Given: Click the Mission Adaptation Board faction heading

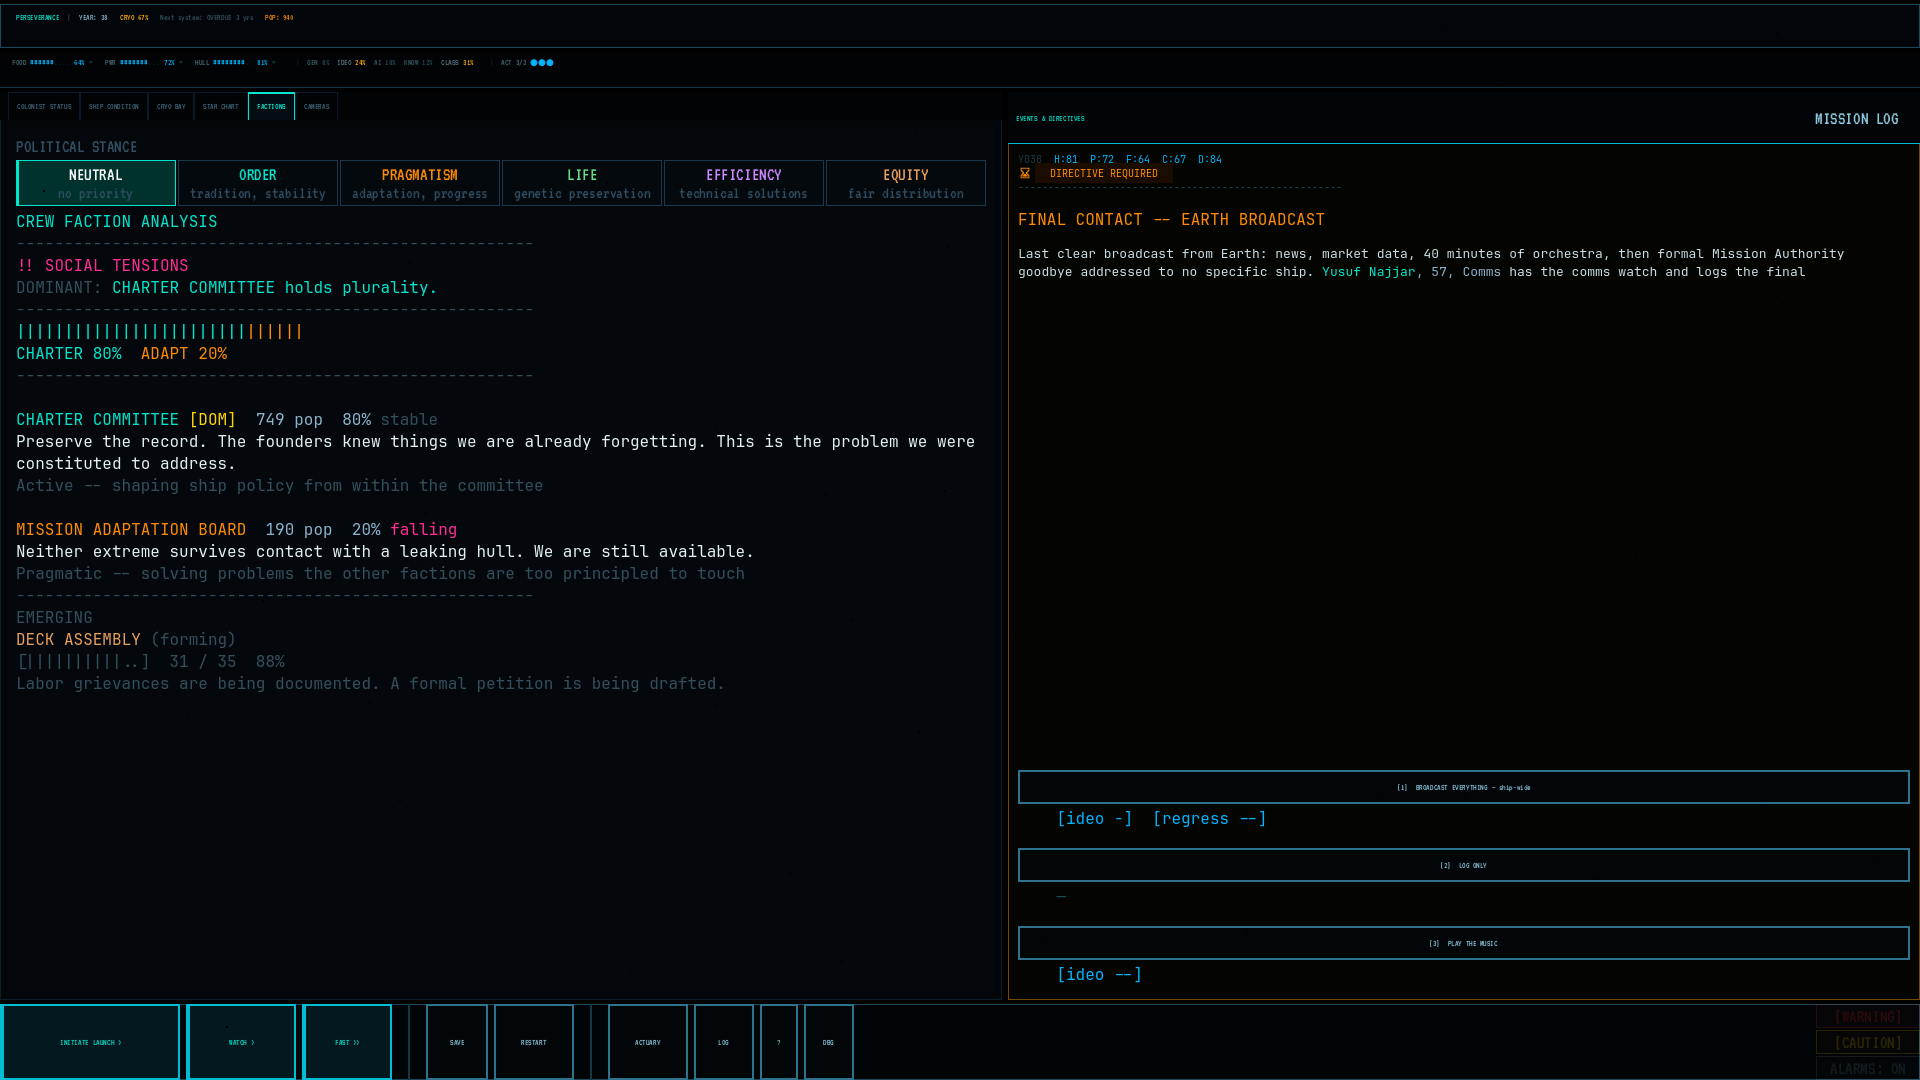Looking at the screenshot, I should 131,530.
